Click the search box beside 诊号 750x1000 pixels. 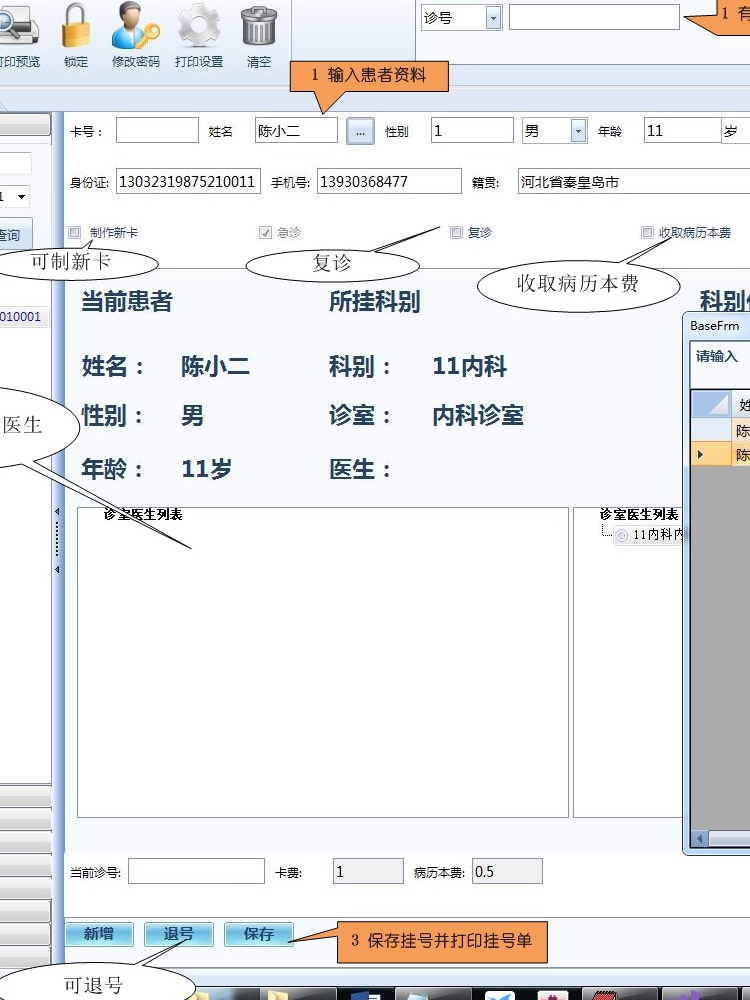[594, 17]
